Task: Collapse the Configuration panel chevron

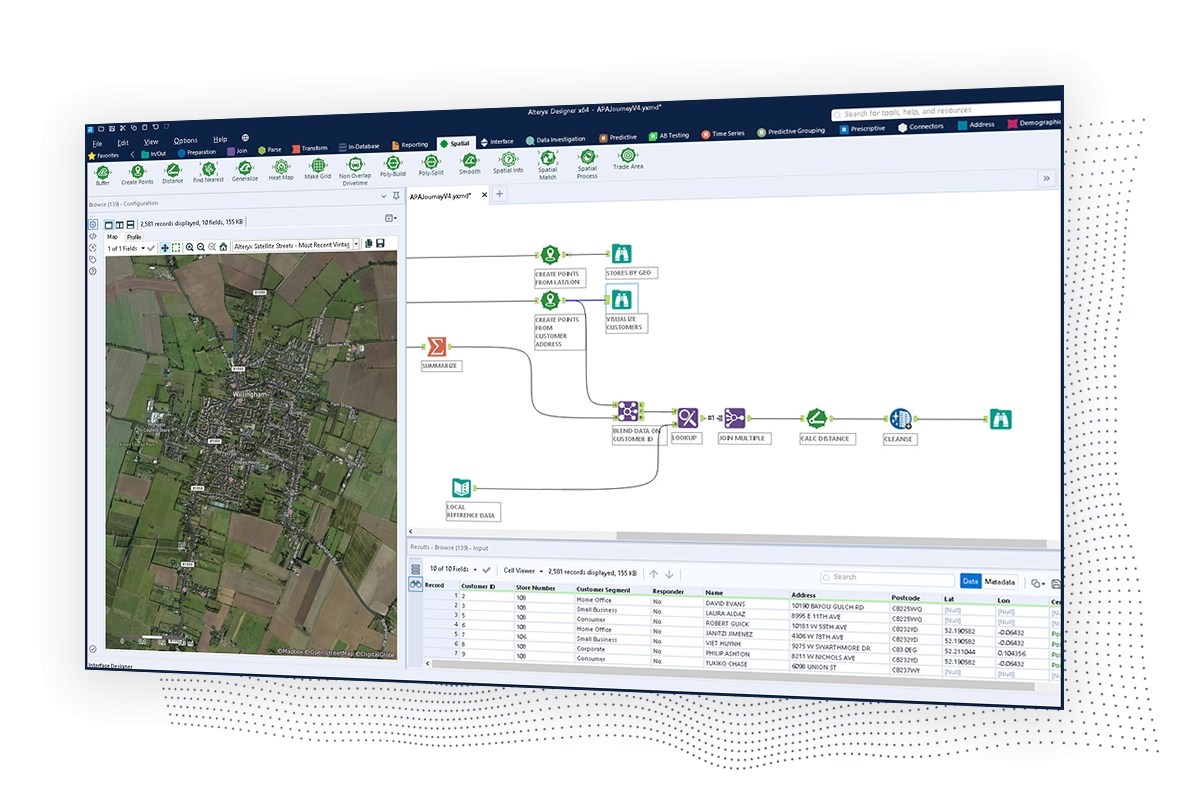Action: click(x=383, y=196)
